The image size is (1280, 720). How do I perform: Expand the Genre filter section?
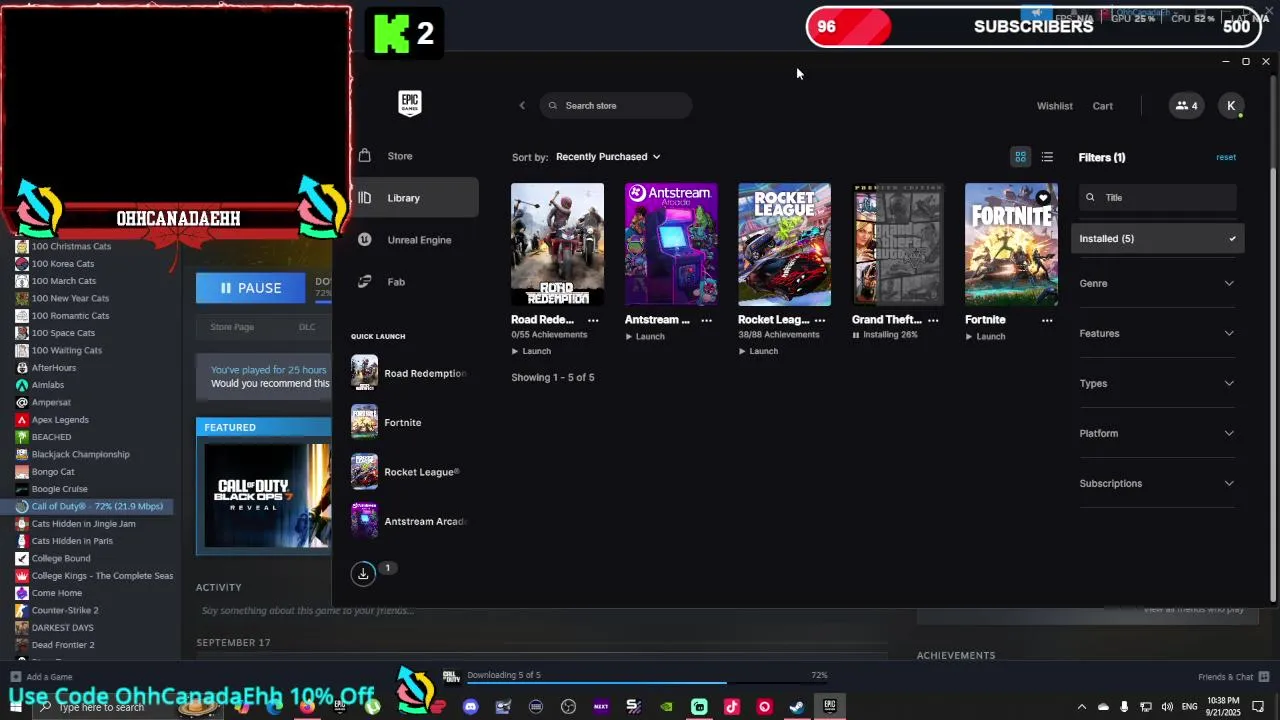pyautogui.click(x=1157, y=283)
